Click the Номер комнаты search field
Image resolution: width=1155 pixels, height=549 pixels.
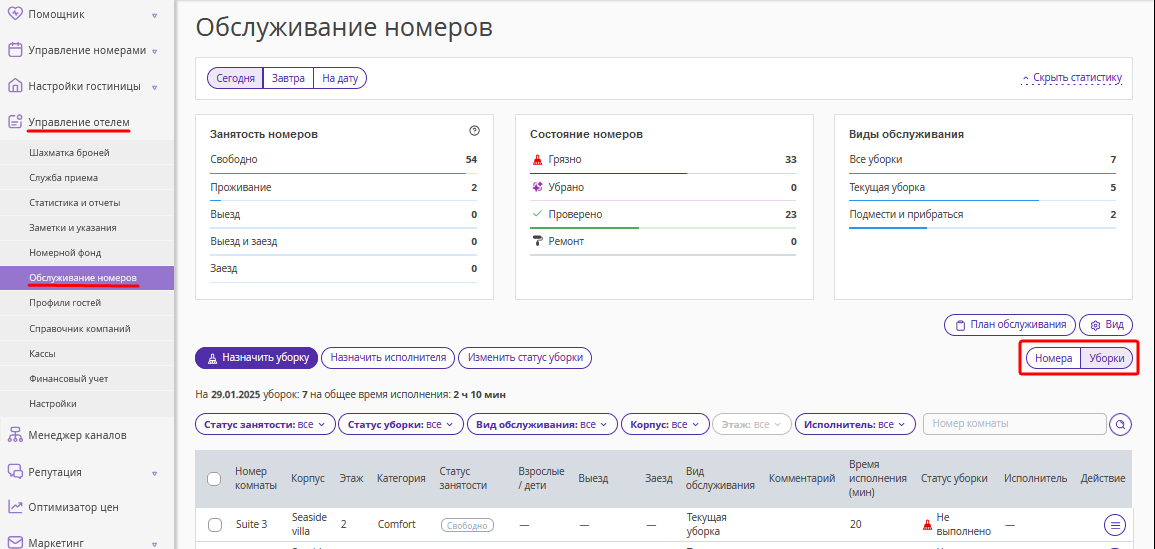point(1015,424)
